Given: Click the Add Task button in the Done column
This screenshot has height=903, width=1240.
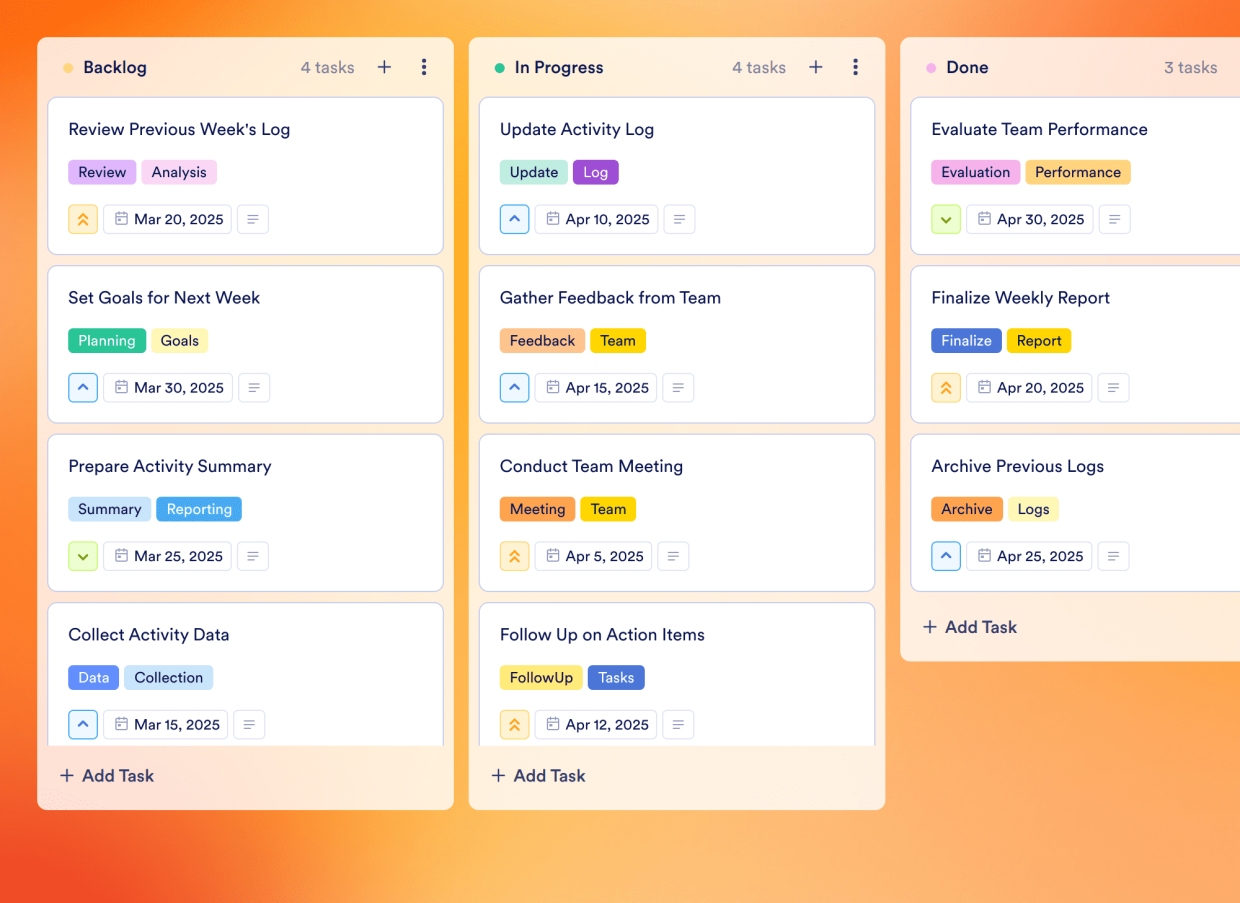Looking at the screenshot, I should pos(969,627).
